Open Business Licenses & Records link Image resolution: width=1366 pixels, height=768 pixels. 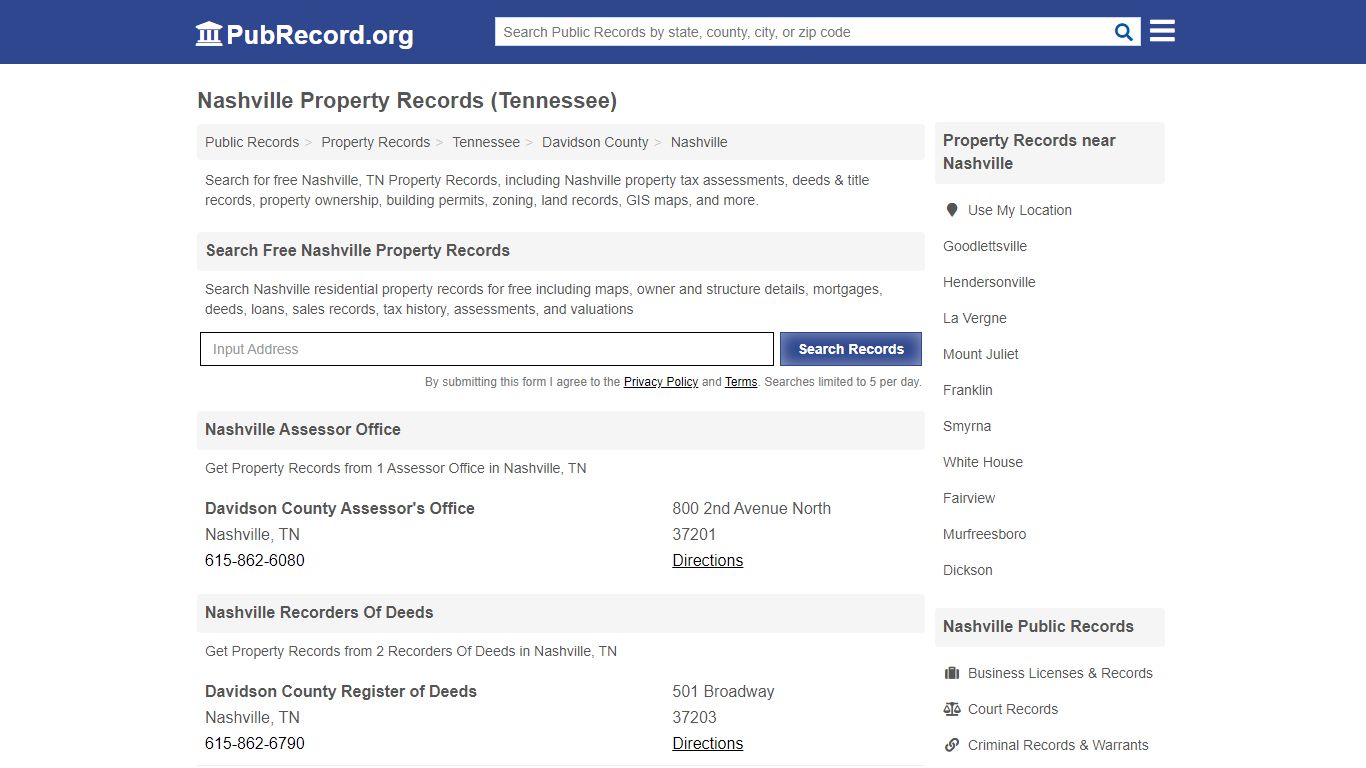(1060, 673)
